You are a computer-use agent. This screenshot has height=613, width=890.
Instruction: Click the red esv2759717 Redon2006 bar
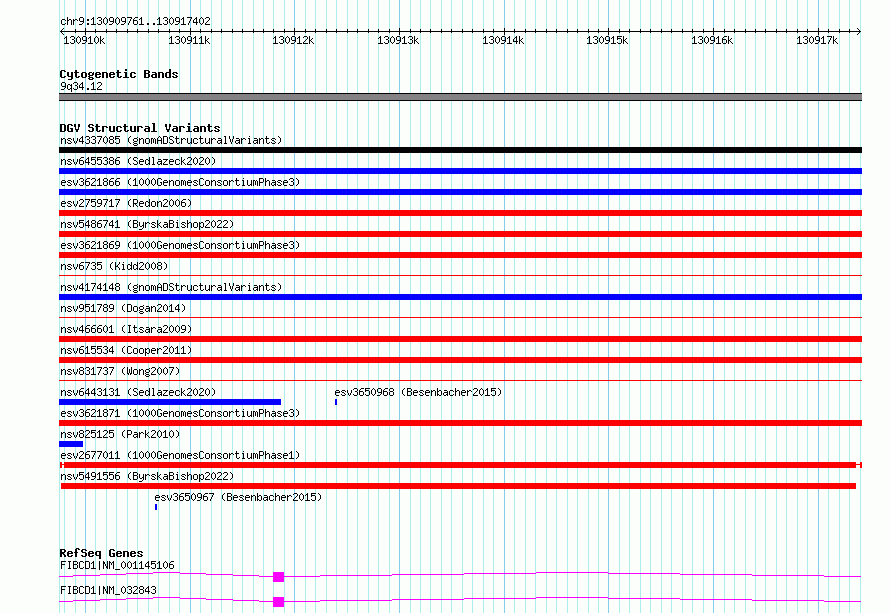[460, 213]
